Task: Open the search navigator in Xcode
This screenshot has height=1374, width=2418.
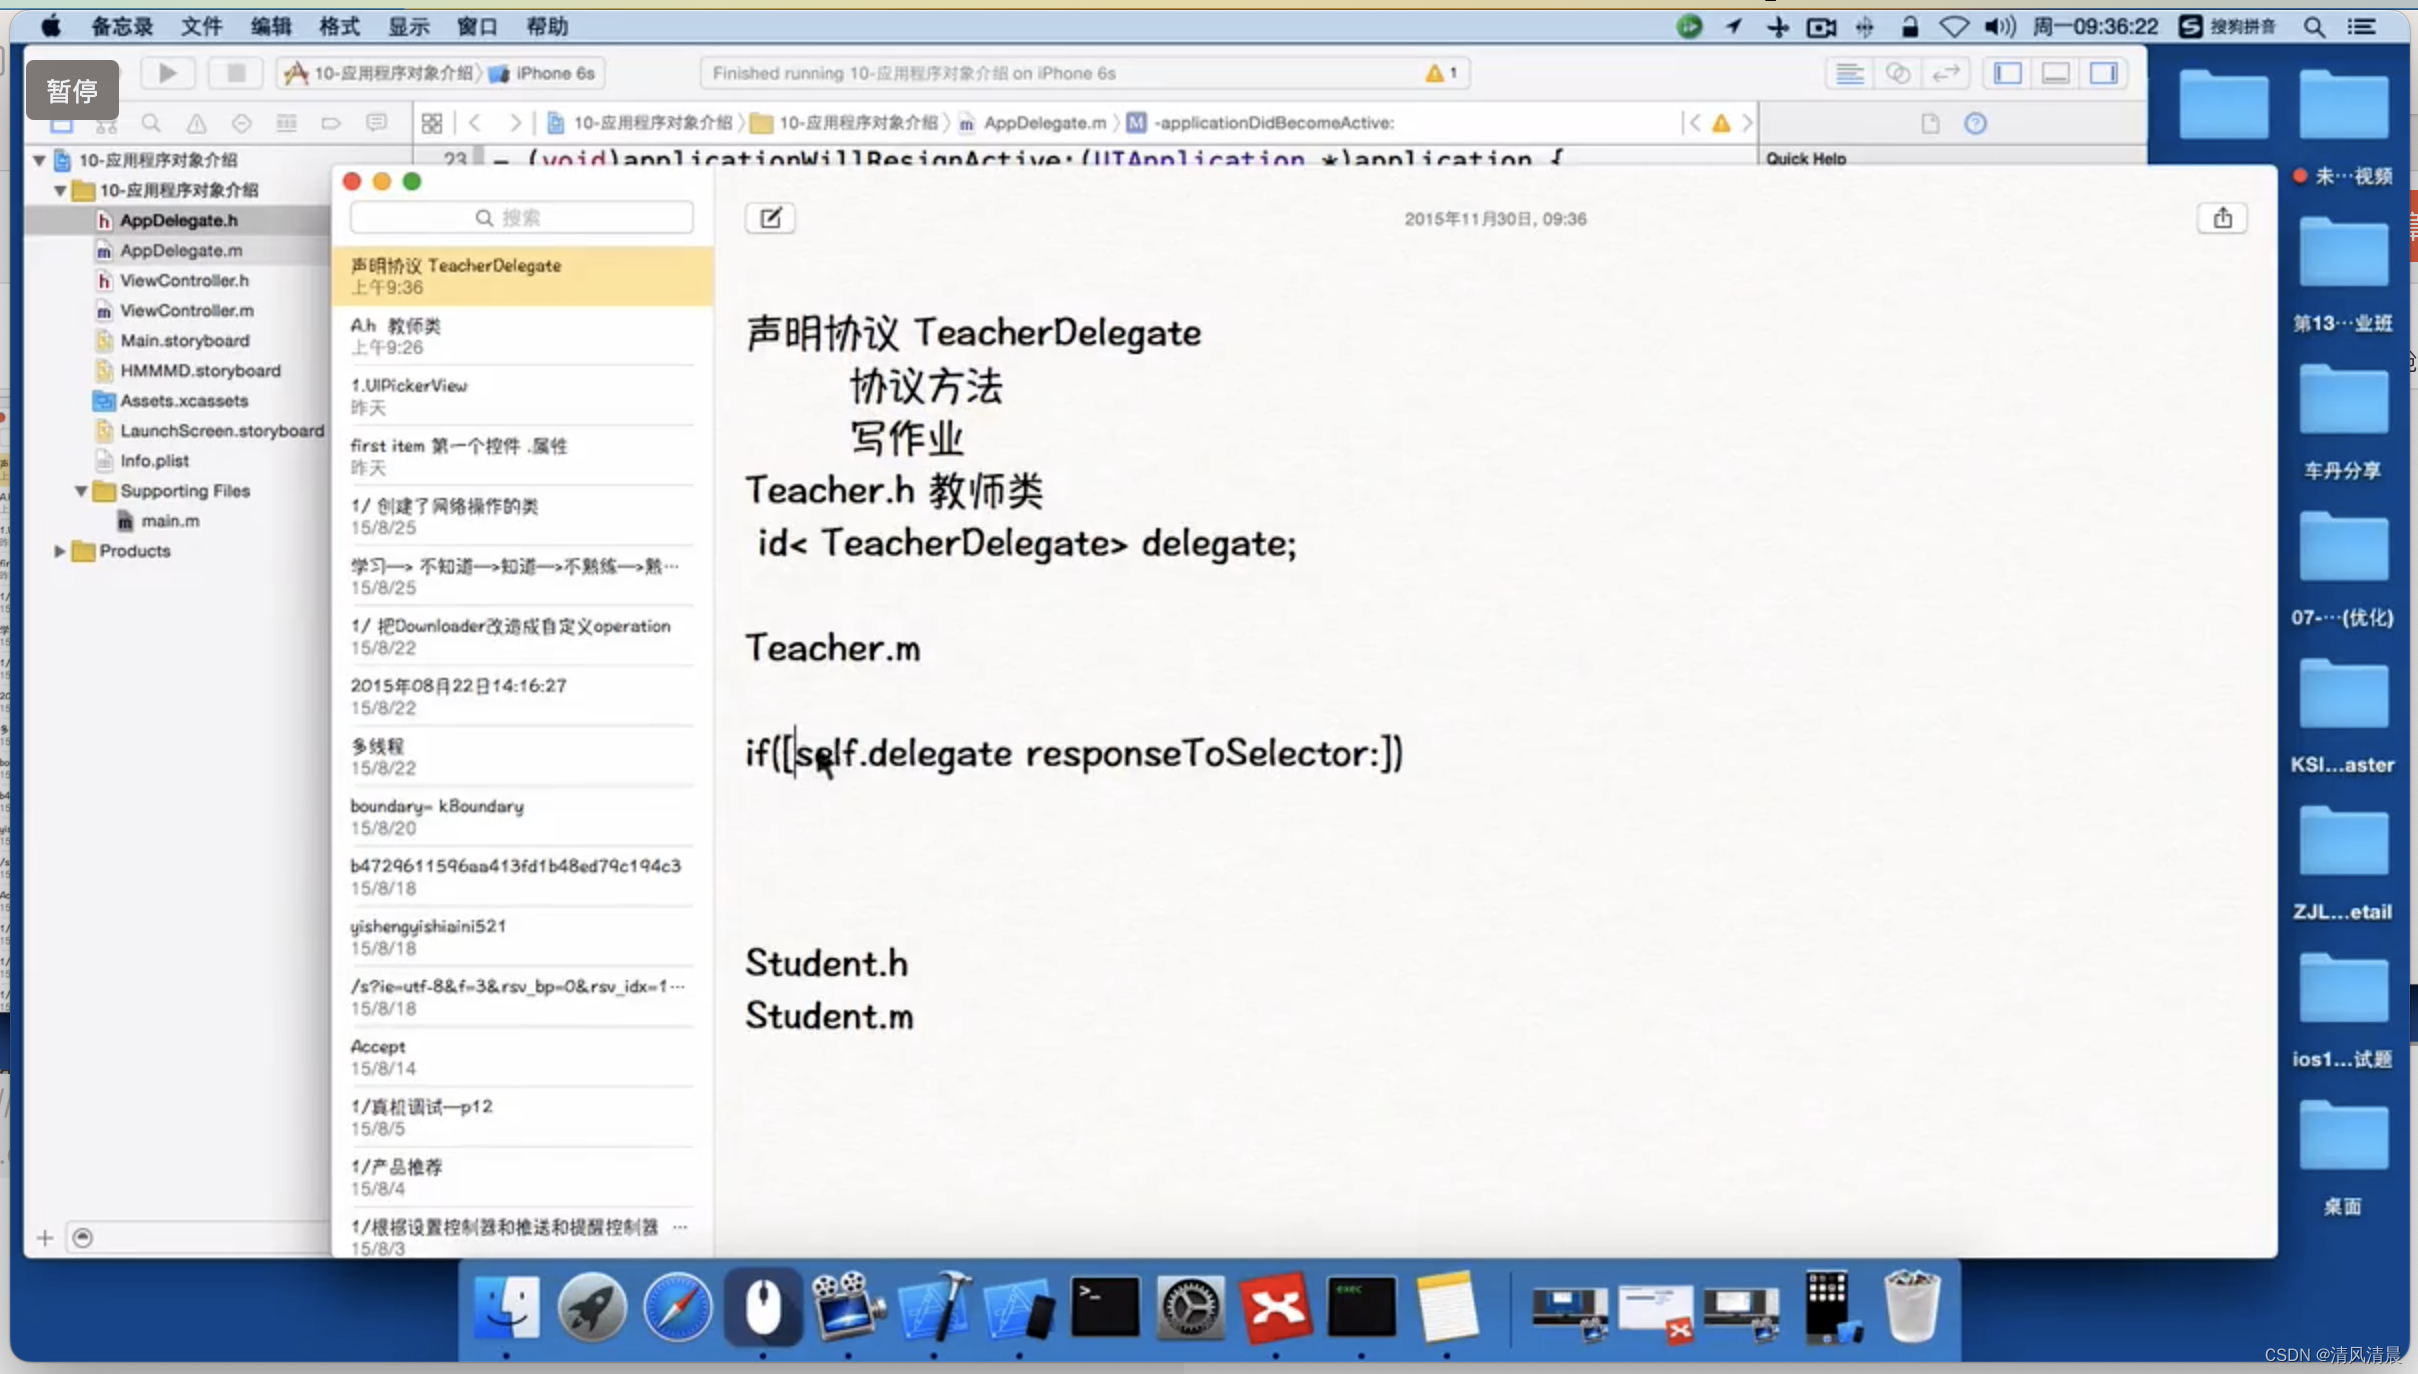Action: tap(151, 123)
